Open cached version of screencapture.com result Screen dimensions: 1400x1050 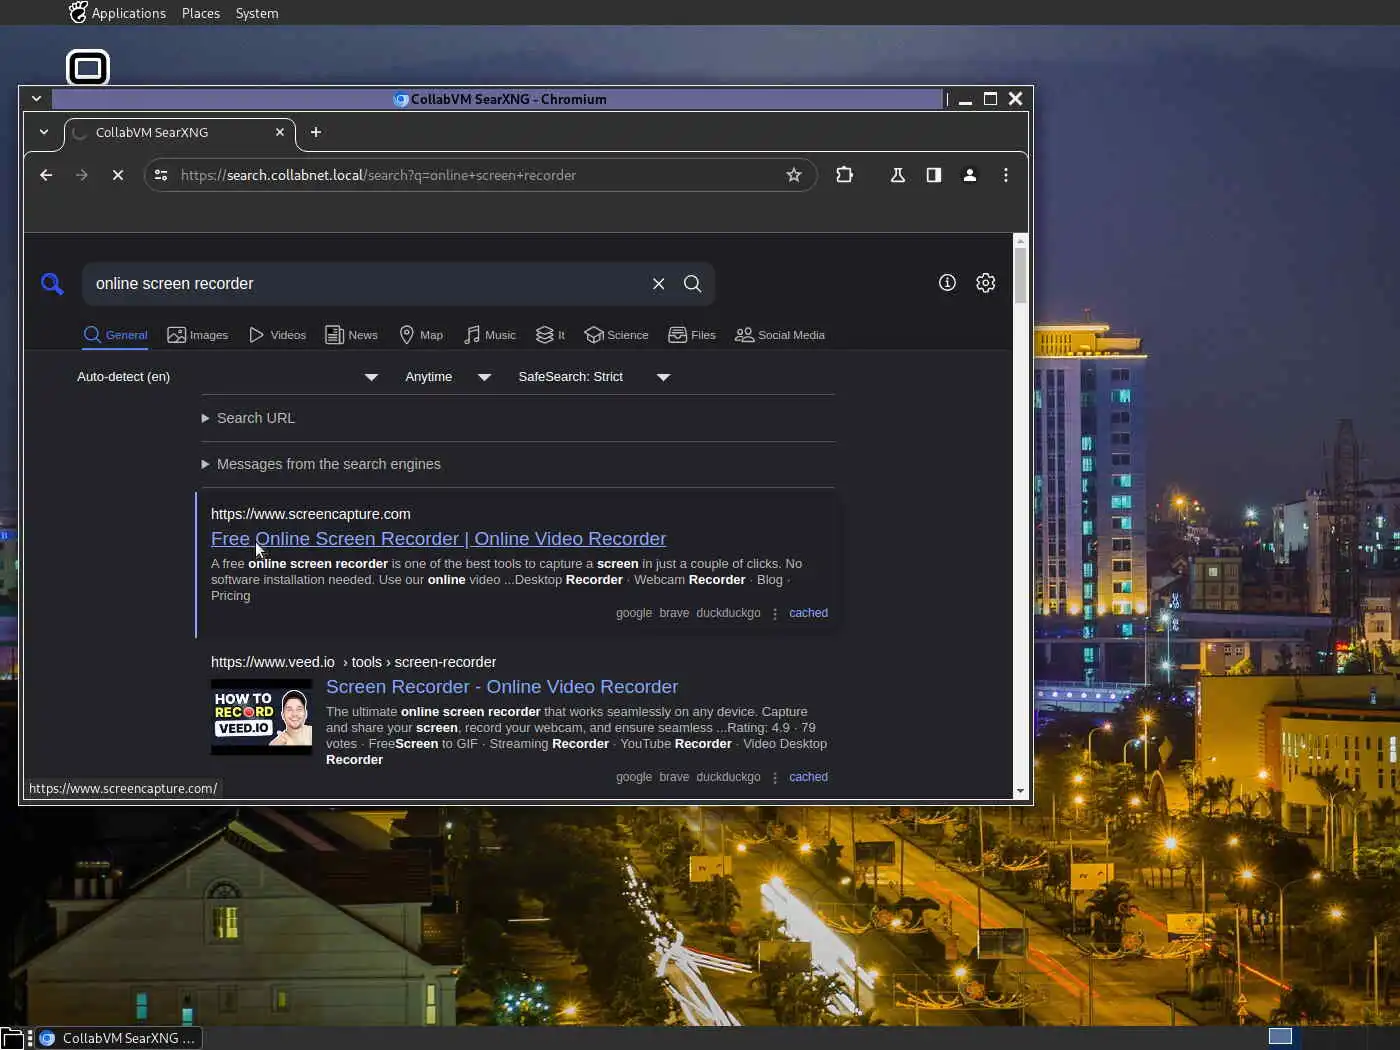pyautogui.click(x=808, y=613)
